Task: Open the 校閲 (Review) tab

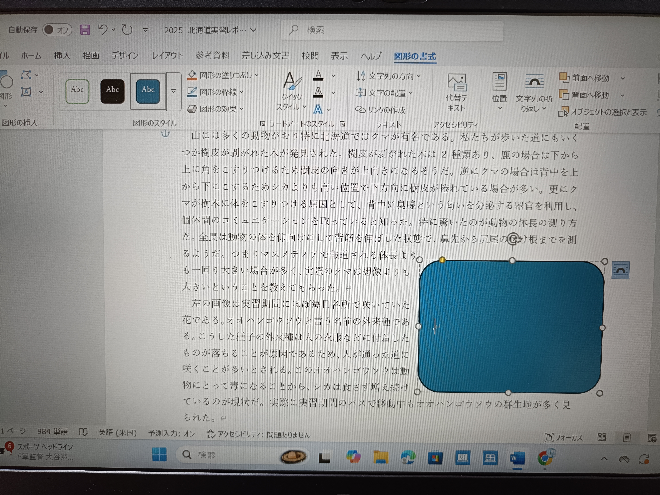Action: coord(310,56)
